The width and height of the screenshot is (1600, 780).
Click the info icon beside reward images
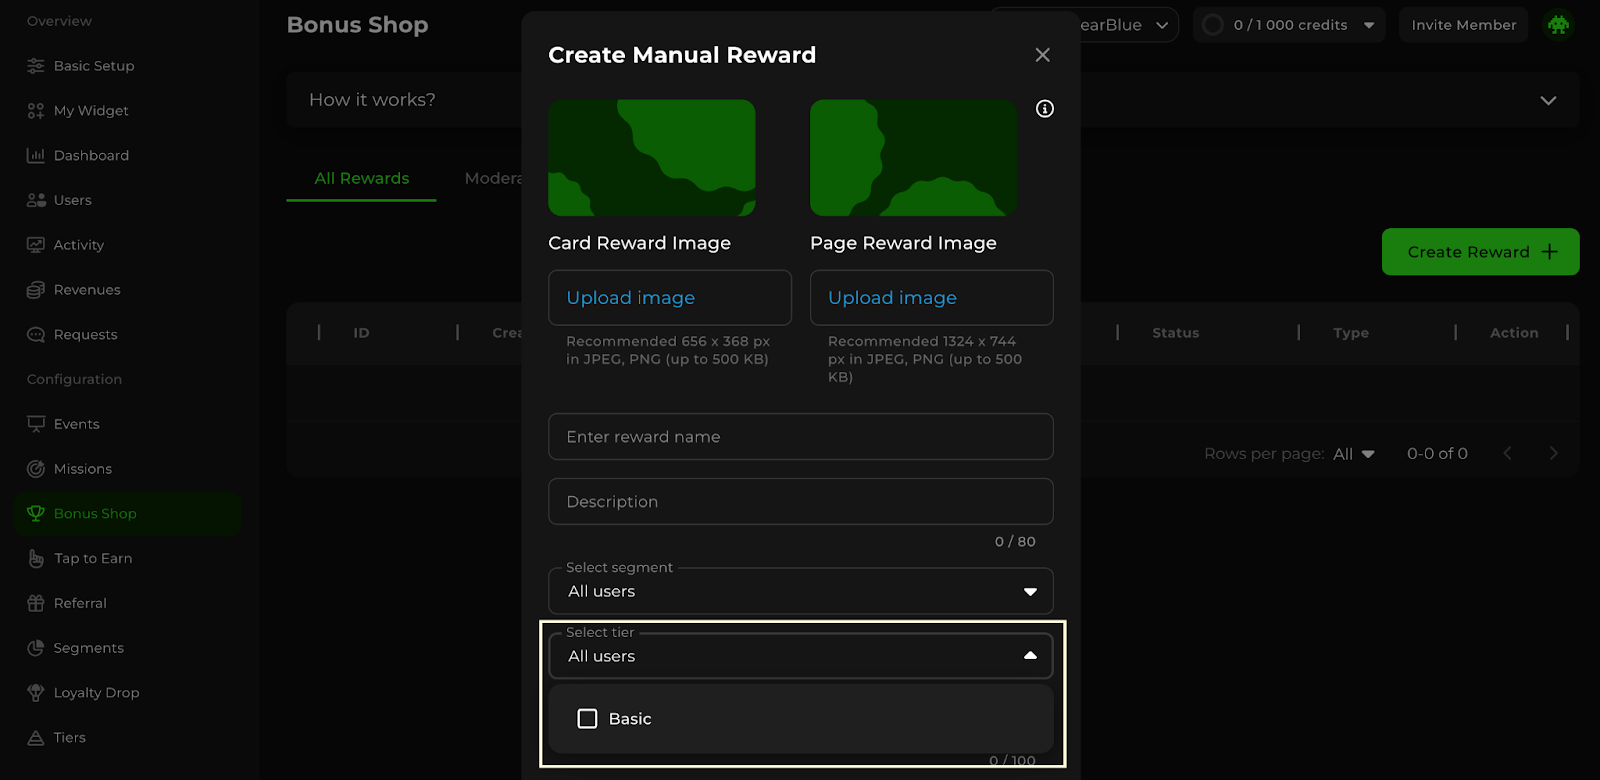(x=1044, y=109)
